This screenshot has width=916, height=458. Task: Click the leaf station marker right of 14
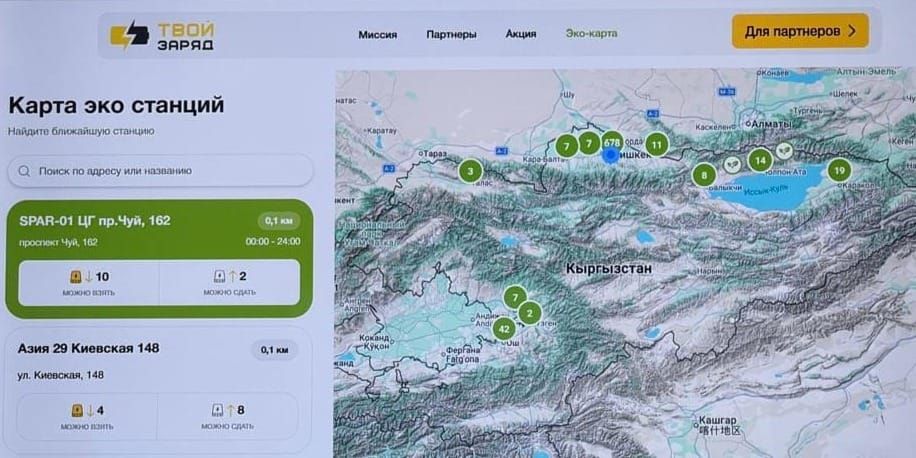(x=785, y=151)
